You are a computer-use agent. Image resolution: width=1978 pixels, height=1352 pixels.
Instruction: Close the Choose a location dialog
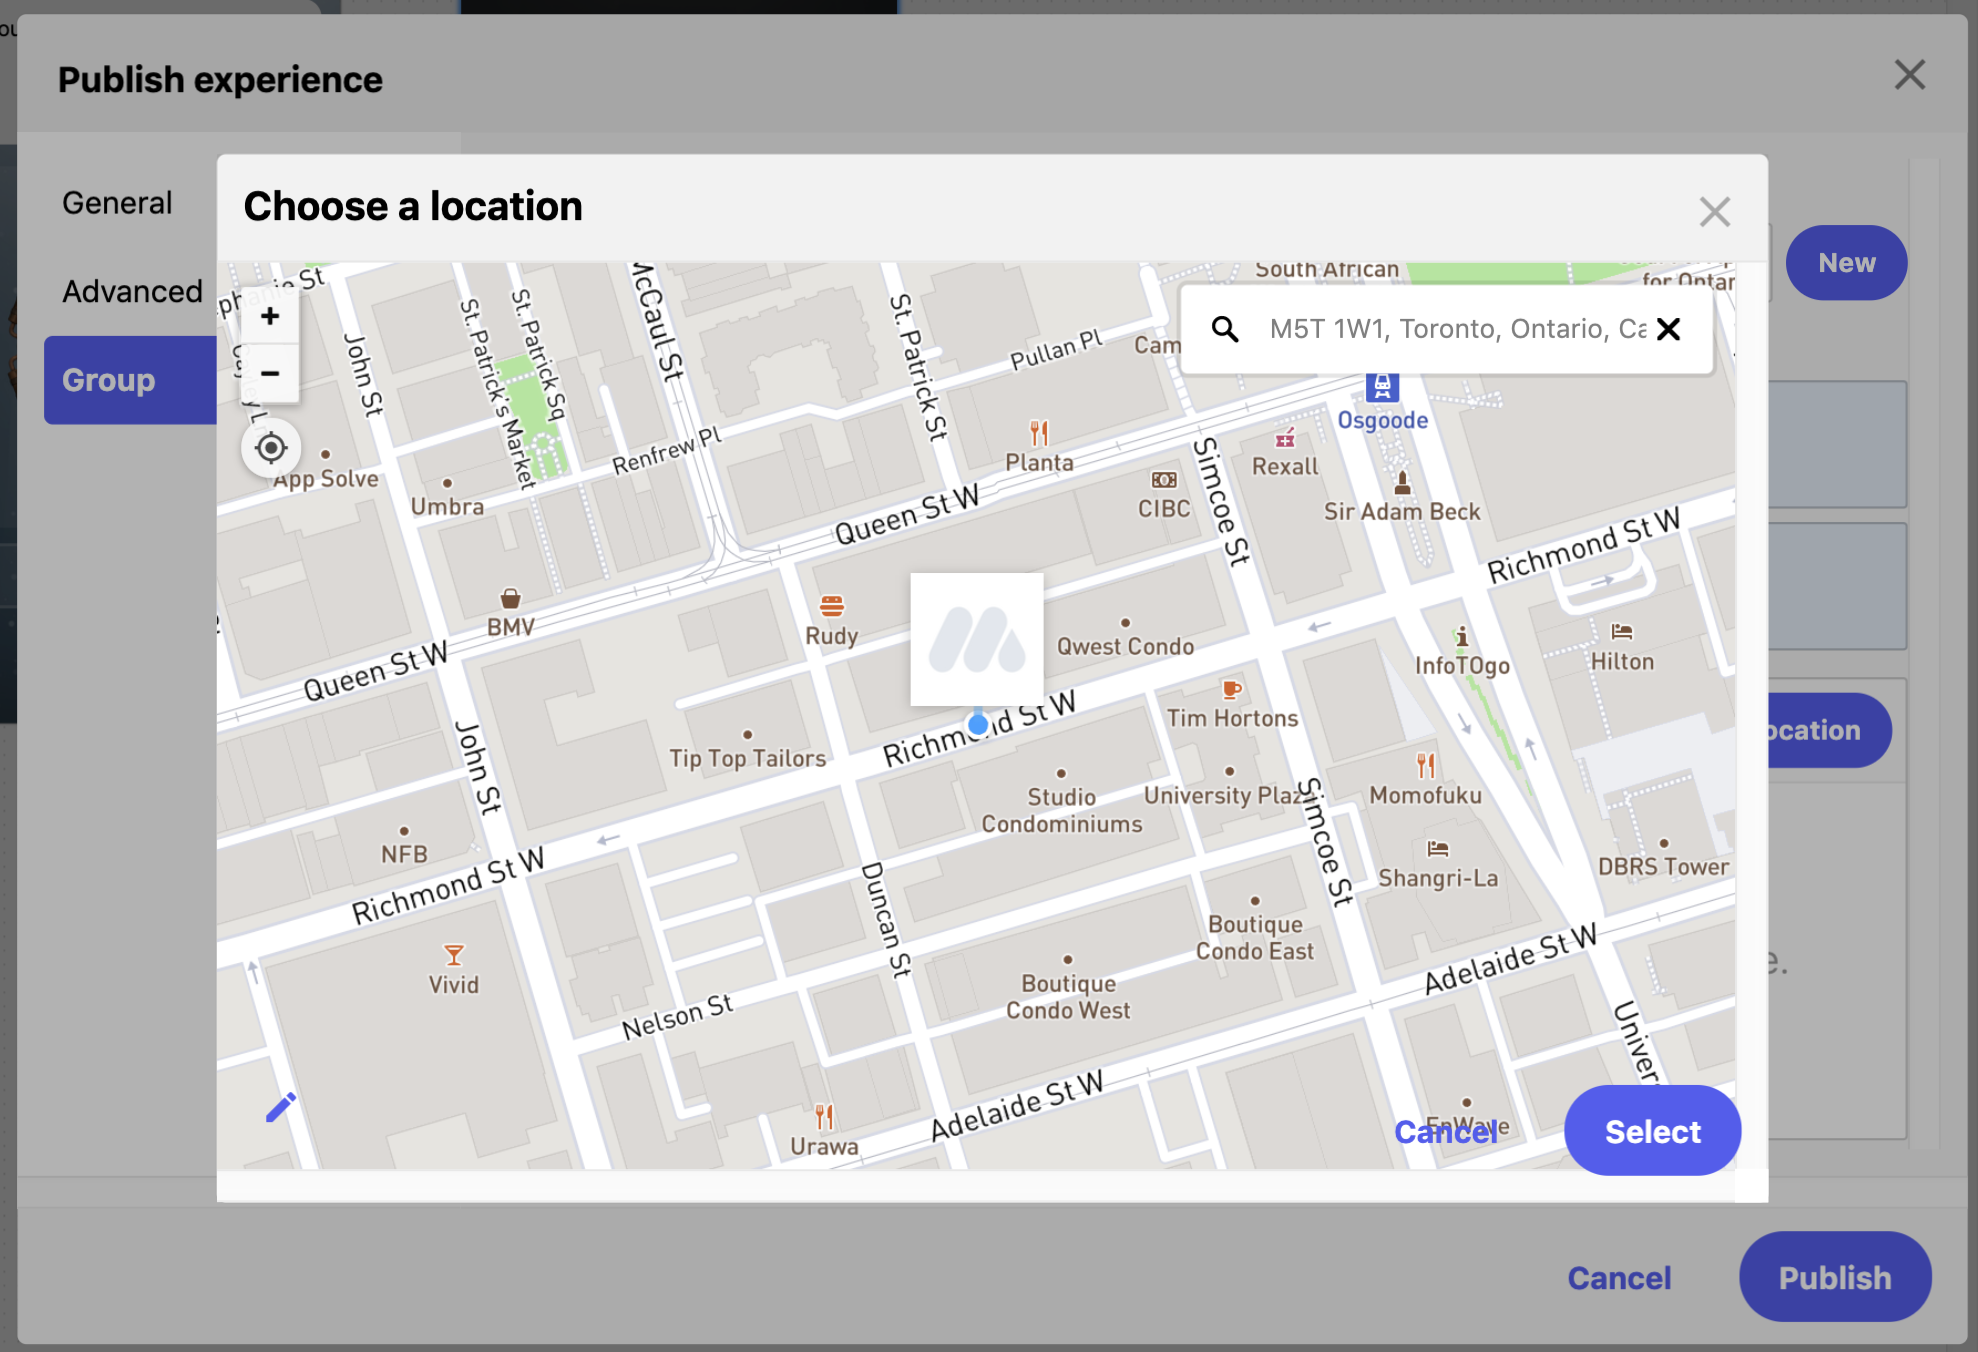tap(1714, 212)
